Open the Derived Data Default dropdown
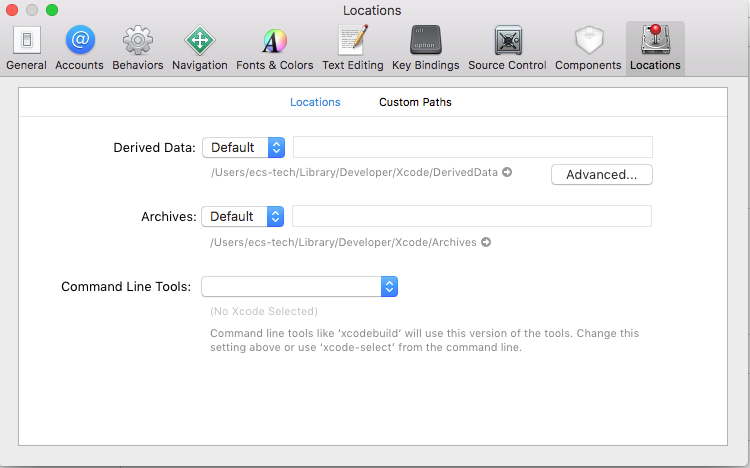This screenshot has width=750, height=468. pyautogui.click(x=243, y=147)
